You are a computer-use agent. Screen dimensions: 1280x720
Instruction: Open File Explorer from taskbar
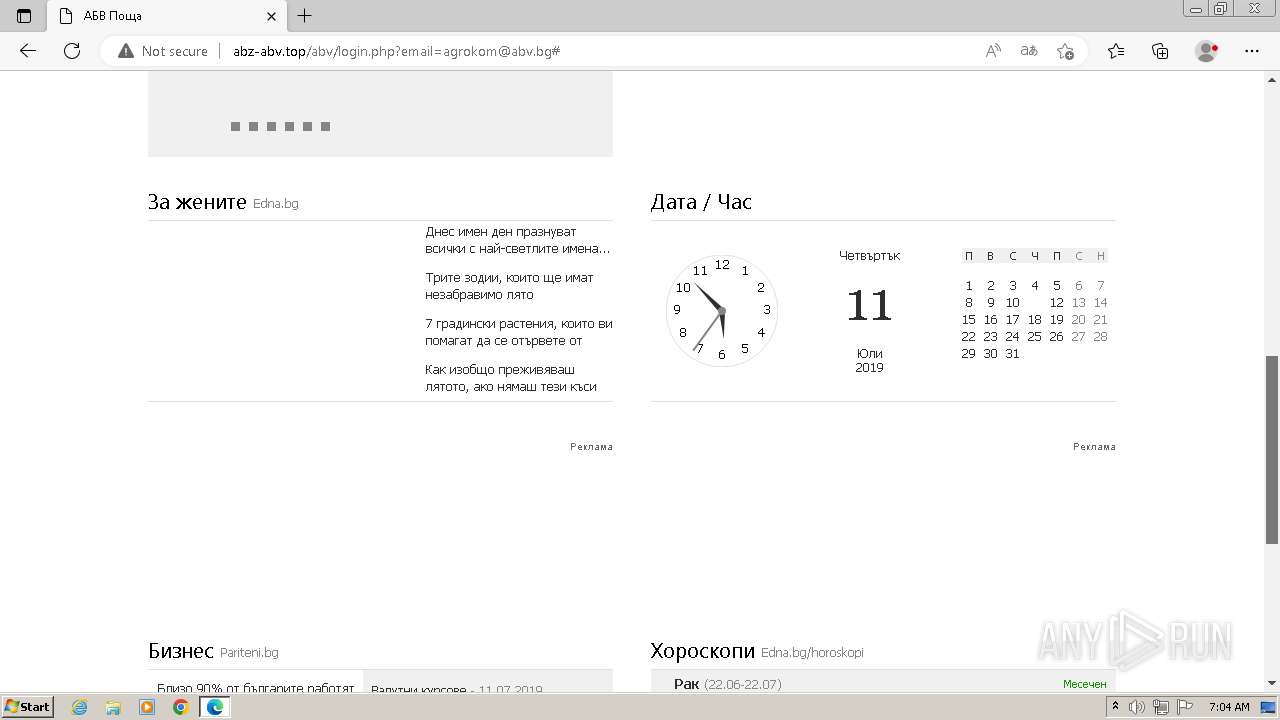tap(113, 707)
